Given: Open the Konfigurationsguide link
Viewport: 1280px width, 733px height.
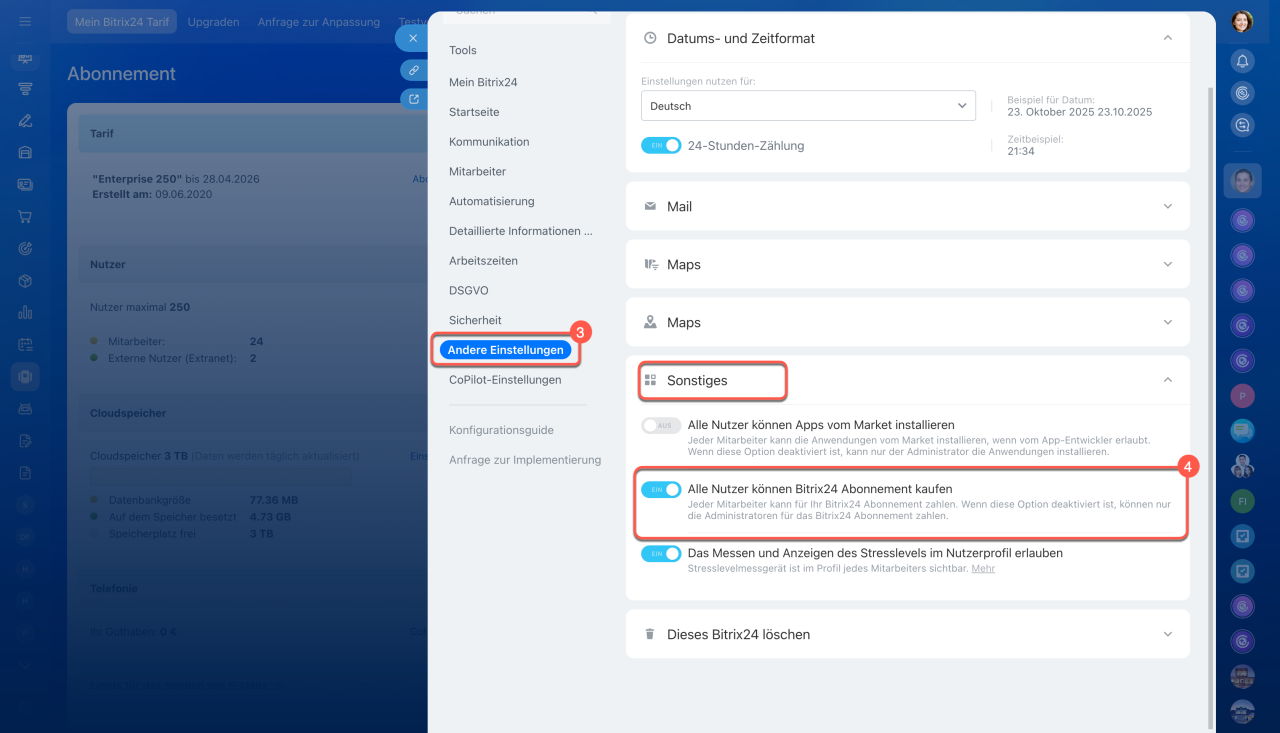Looking at the screenshot, I should [x=501, y=430].
